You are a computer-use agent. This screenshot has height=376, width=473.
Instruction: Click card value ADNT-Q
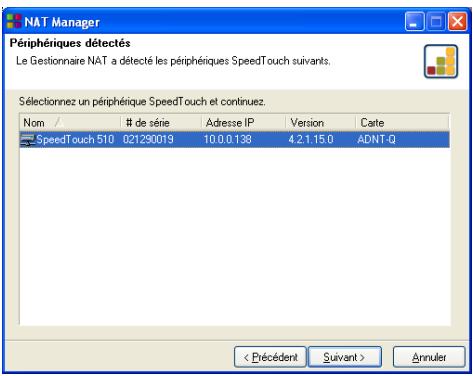pyautogui.click(x=377, y=139)
